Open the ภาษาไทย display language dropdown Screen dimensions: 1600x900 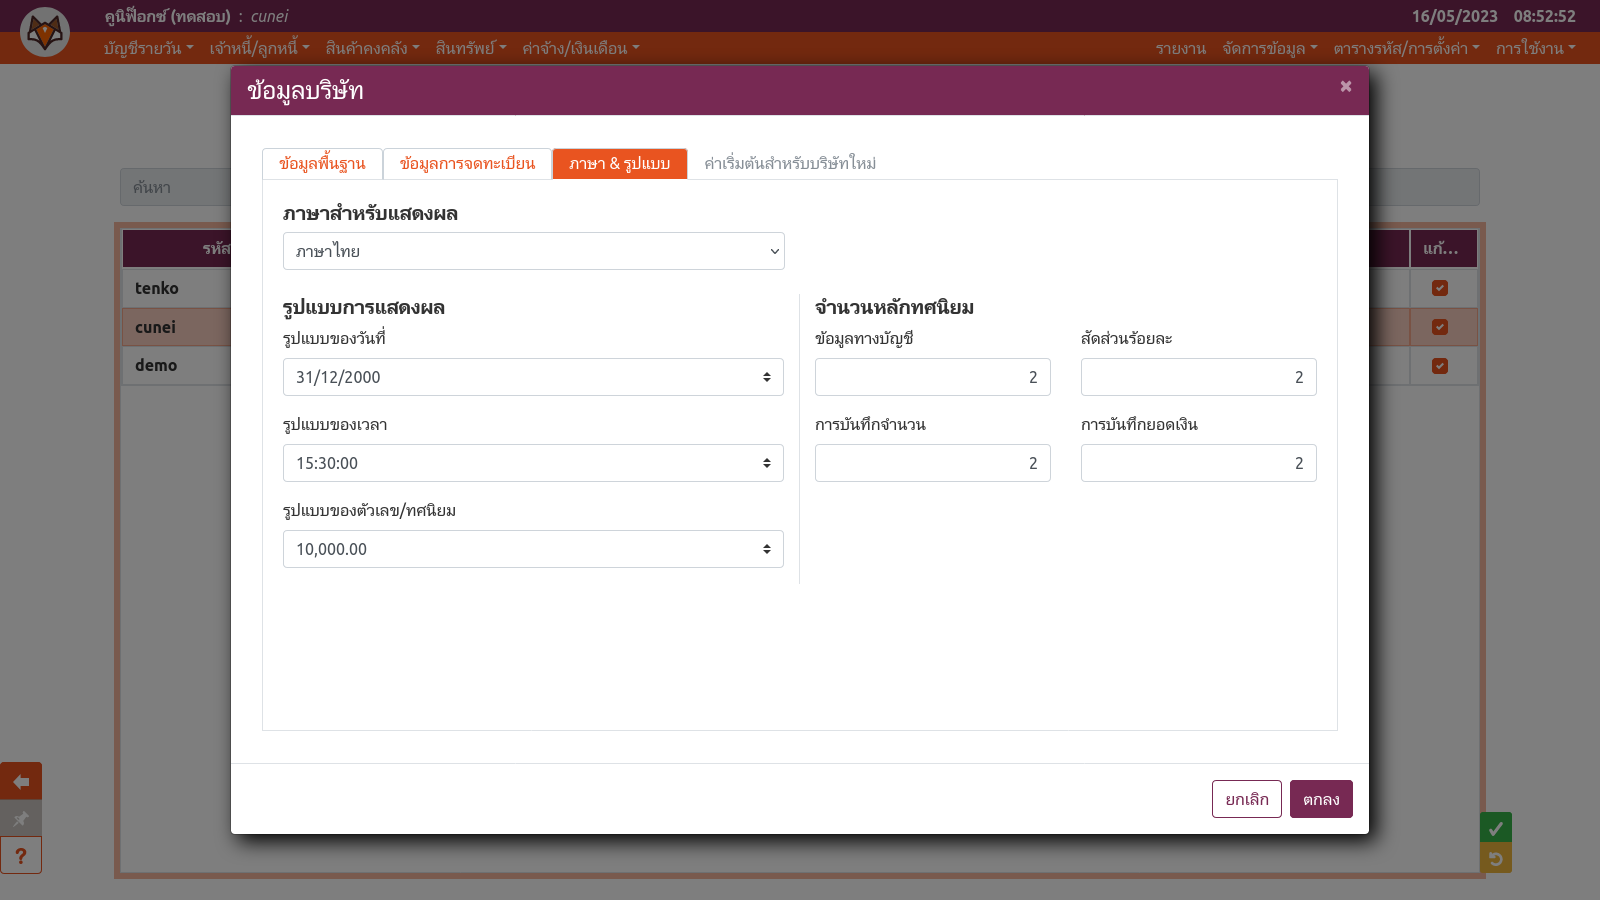(533, 251)
